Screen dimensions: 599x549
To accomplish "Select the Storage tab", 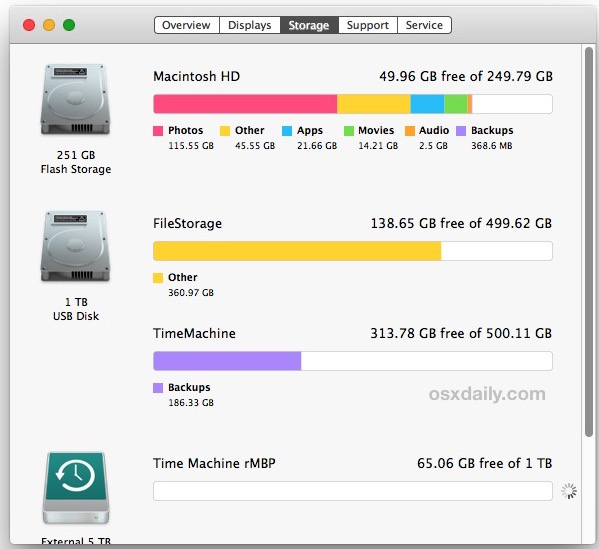I will 309,25.
